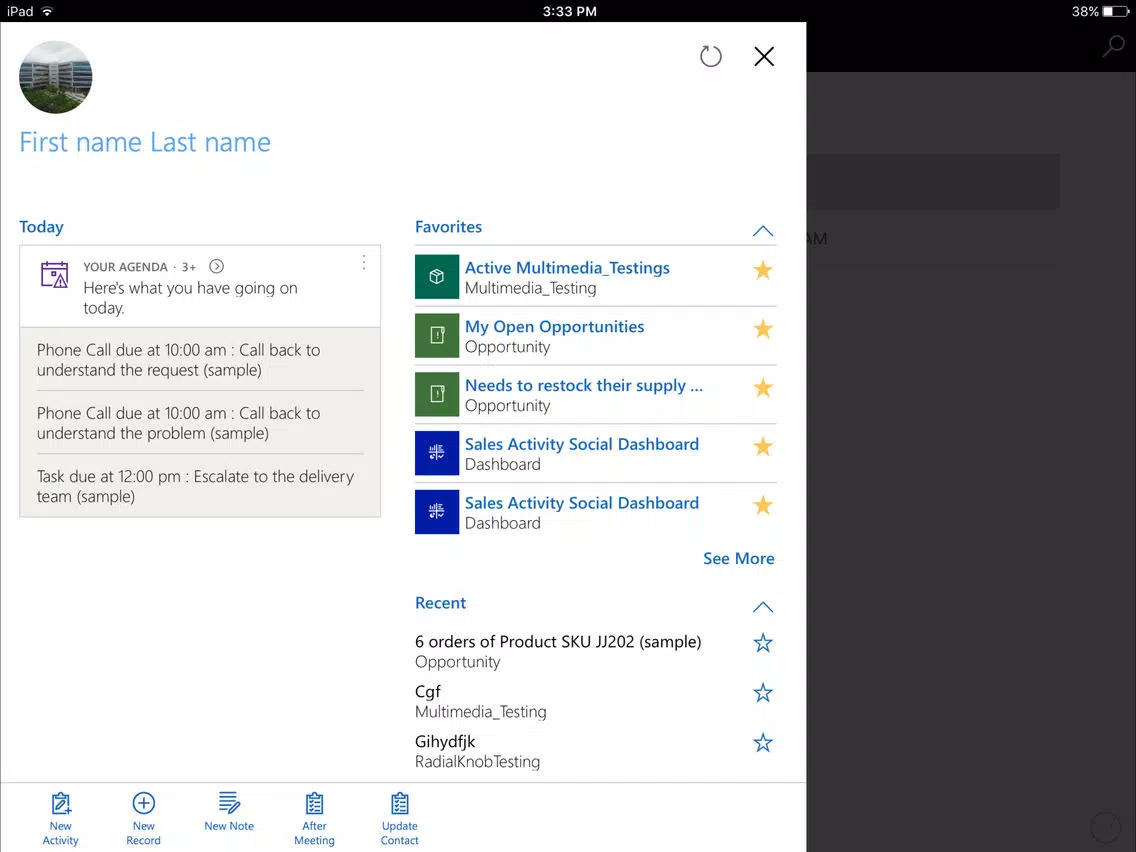Unfavorite My Open Opportunities star
Image resolution: width=1136 pixels, height=852 pixels.
coord(763,329)
